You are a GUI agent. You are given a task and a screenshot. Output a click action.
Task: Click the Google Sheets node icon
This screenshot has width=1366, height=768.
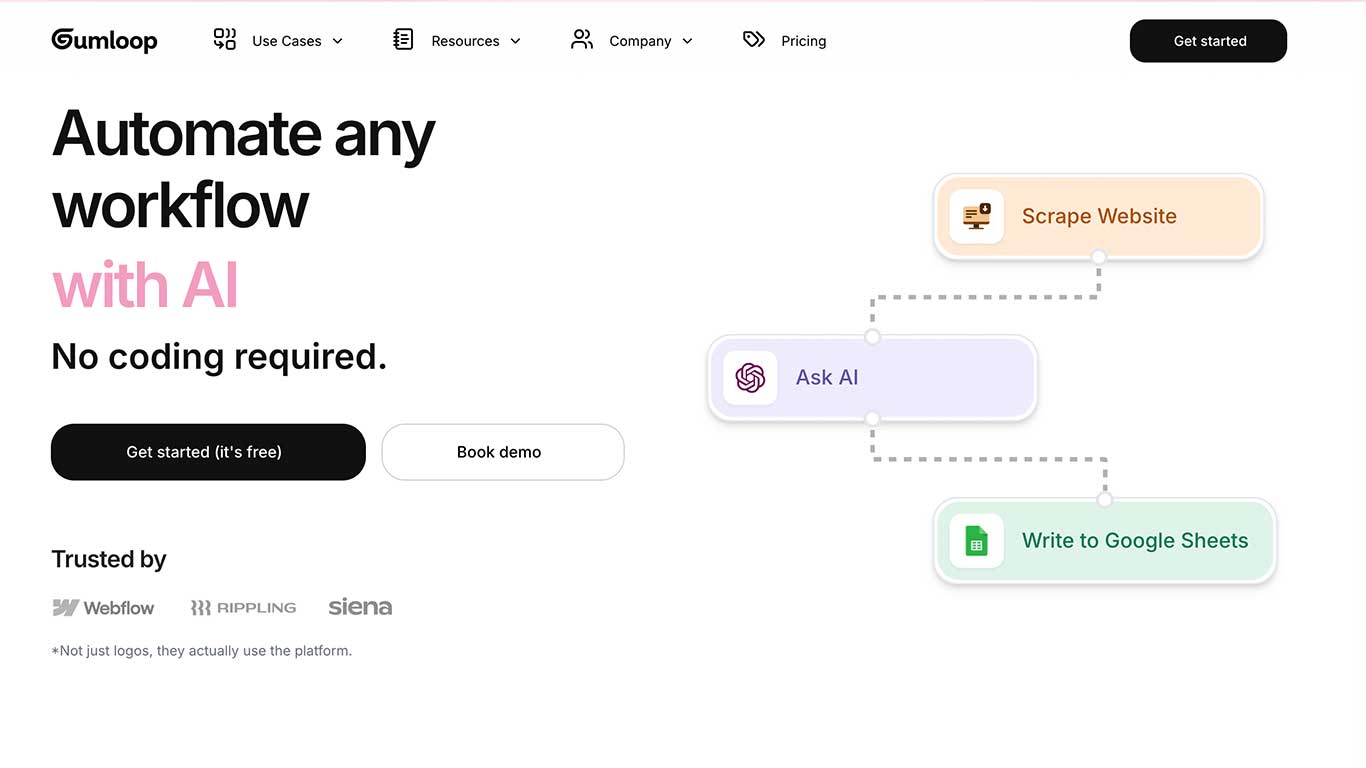click(x=976, y=541)
